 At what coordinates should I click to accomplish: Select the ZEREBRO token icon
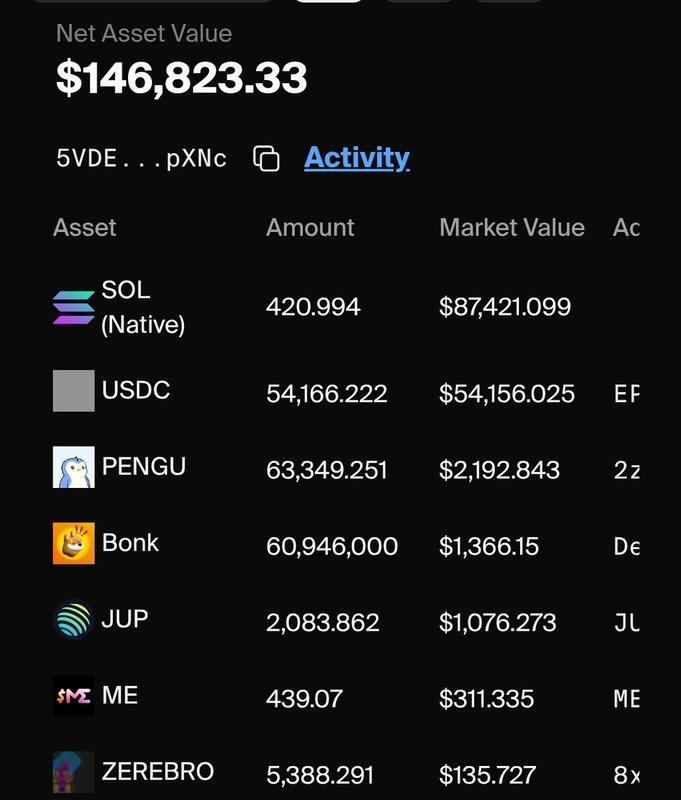(x=74, y=772)
